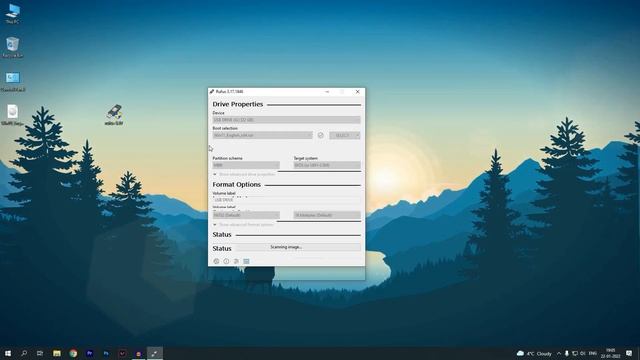Open Google Chrome from the taskbar

point(73,353)
